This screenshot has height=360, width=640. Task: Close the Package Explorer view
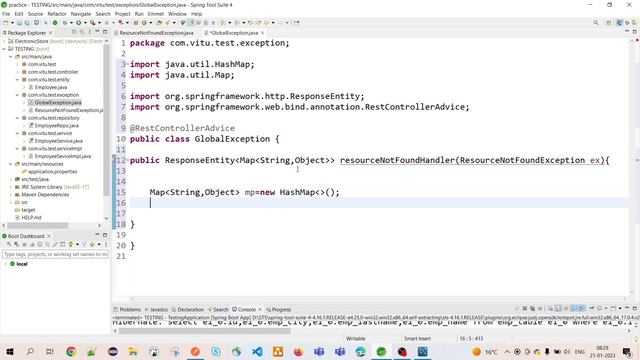[51, 33]
